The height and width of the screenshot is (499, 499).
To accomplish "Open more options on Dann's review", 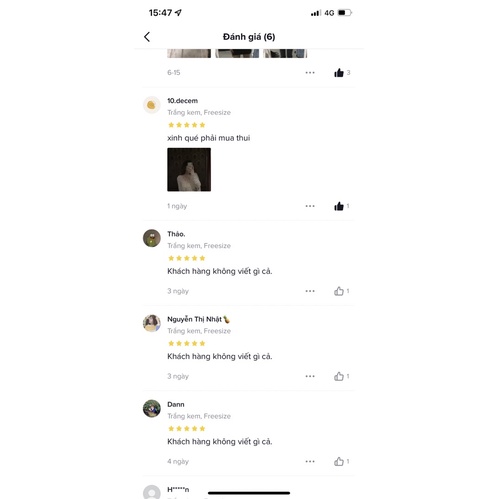I will pyautogui.click(x=310, y=462).
